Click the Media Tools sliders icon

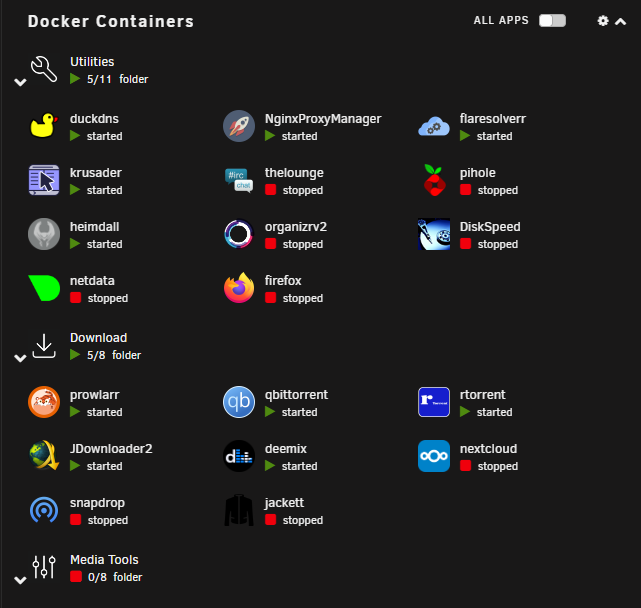[44, 567]
